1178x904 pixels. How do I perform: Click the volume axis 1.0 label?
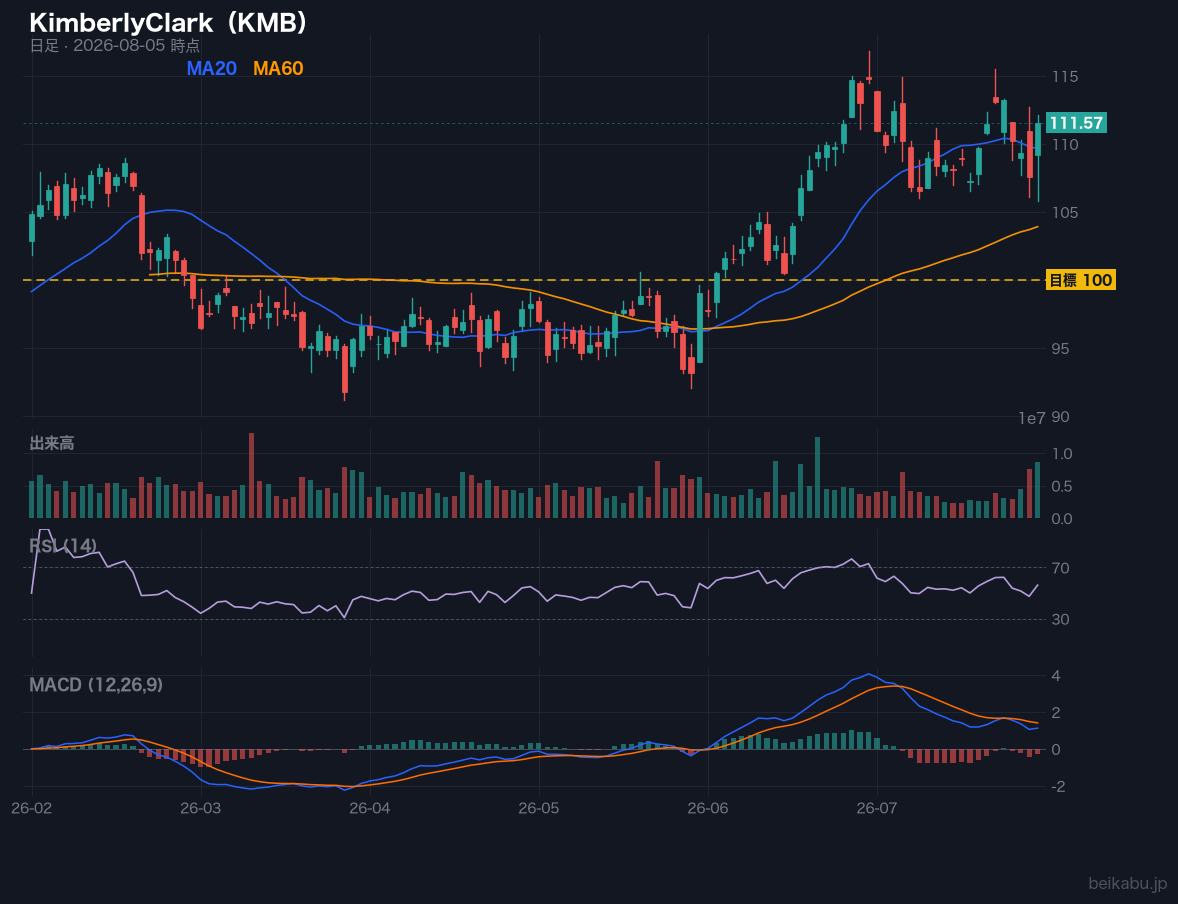[1062, 454]
